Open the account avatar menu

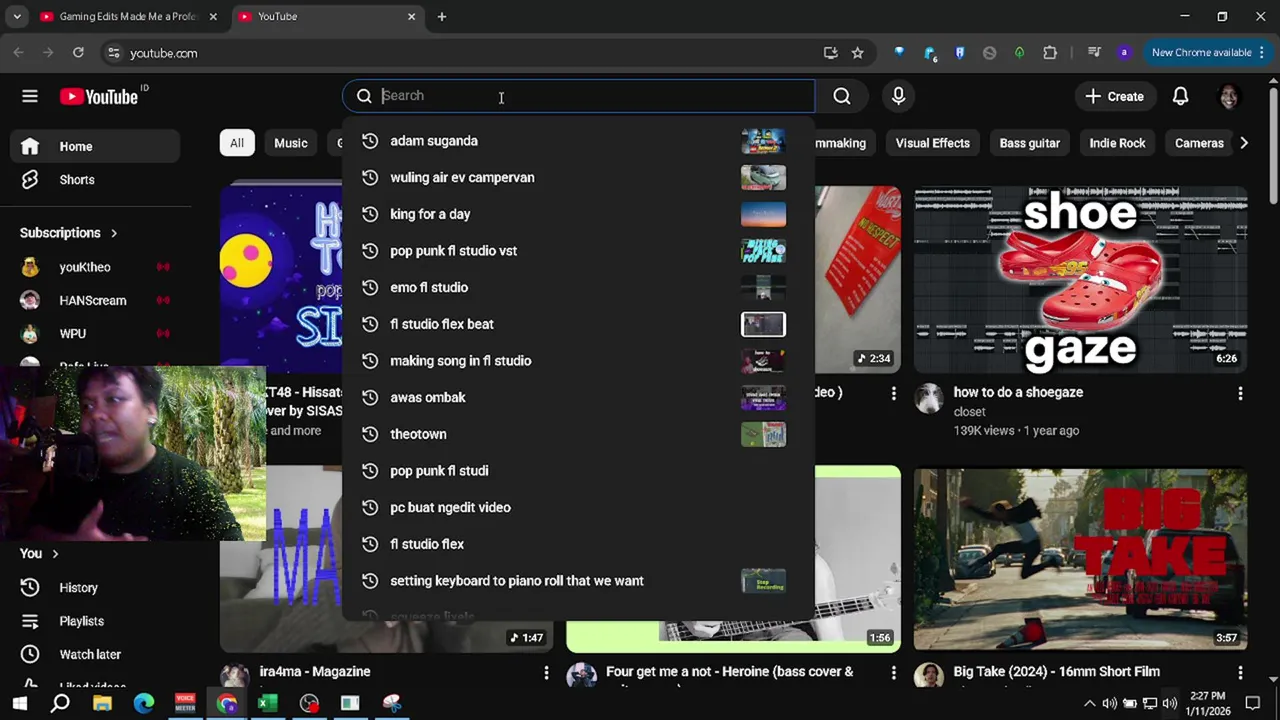point(1228,96)
